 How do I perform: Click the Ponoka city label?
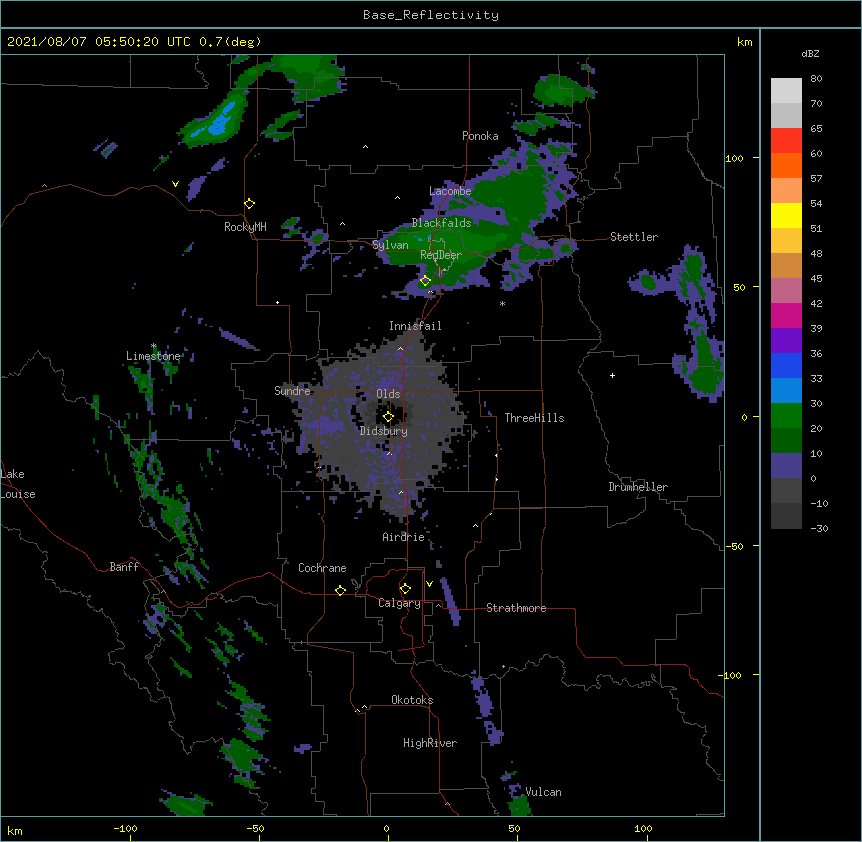480,136
